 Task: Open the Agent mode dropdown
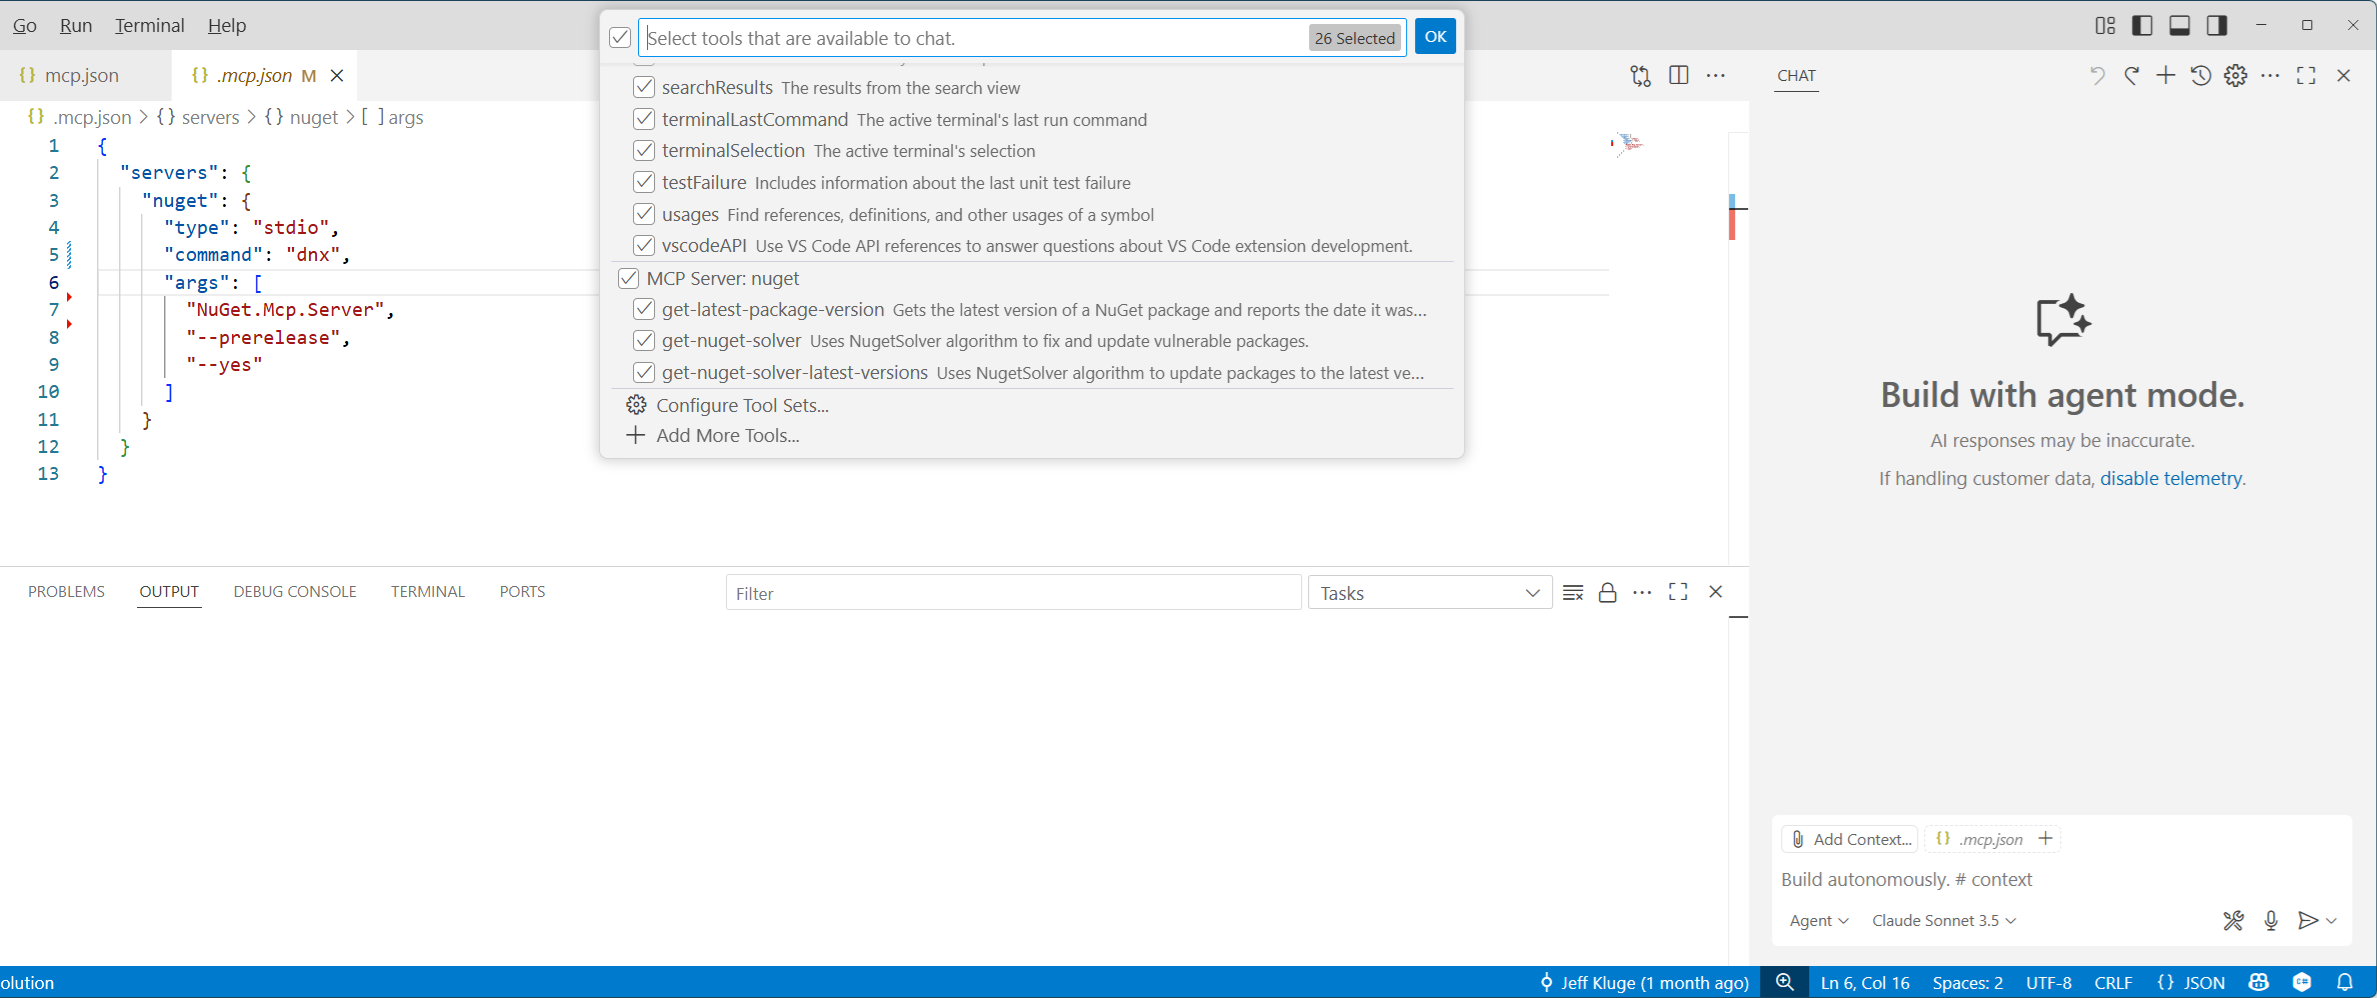[x=1818, y=920]
